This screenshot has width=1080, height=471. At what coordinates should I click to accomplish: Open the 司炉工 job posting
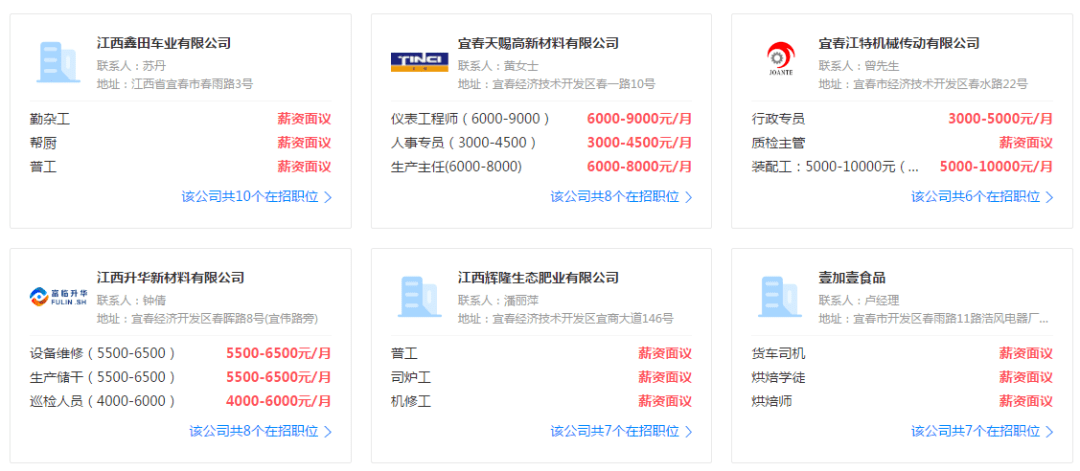411,378
